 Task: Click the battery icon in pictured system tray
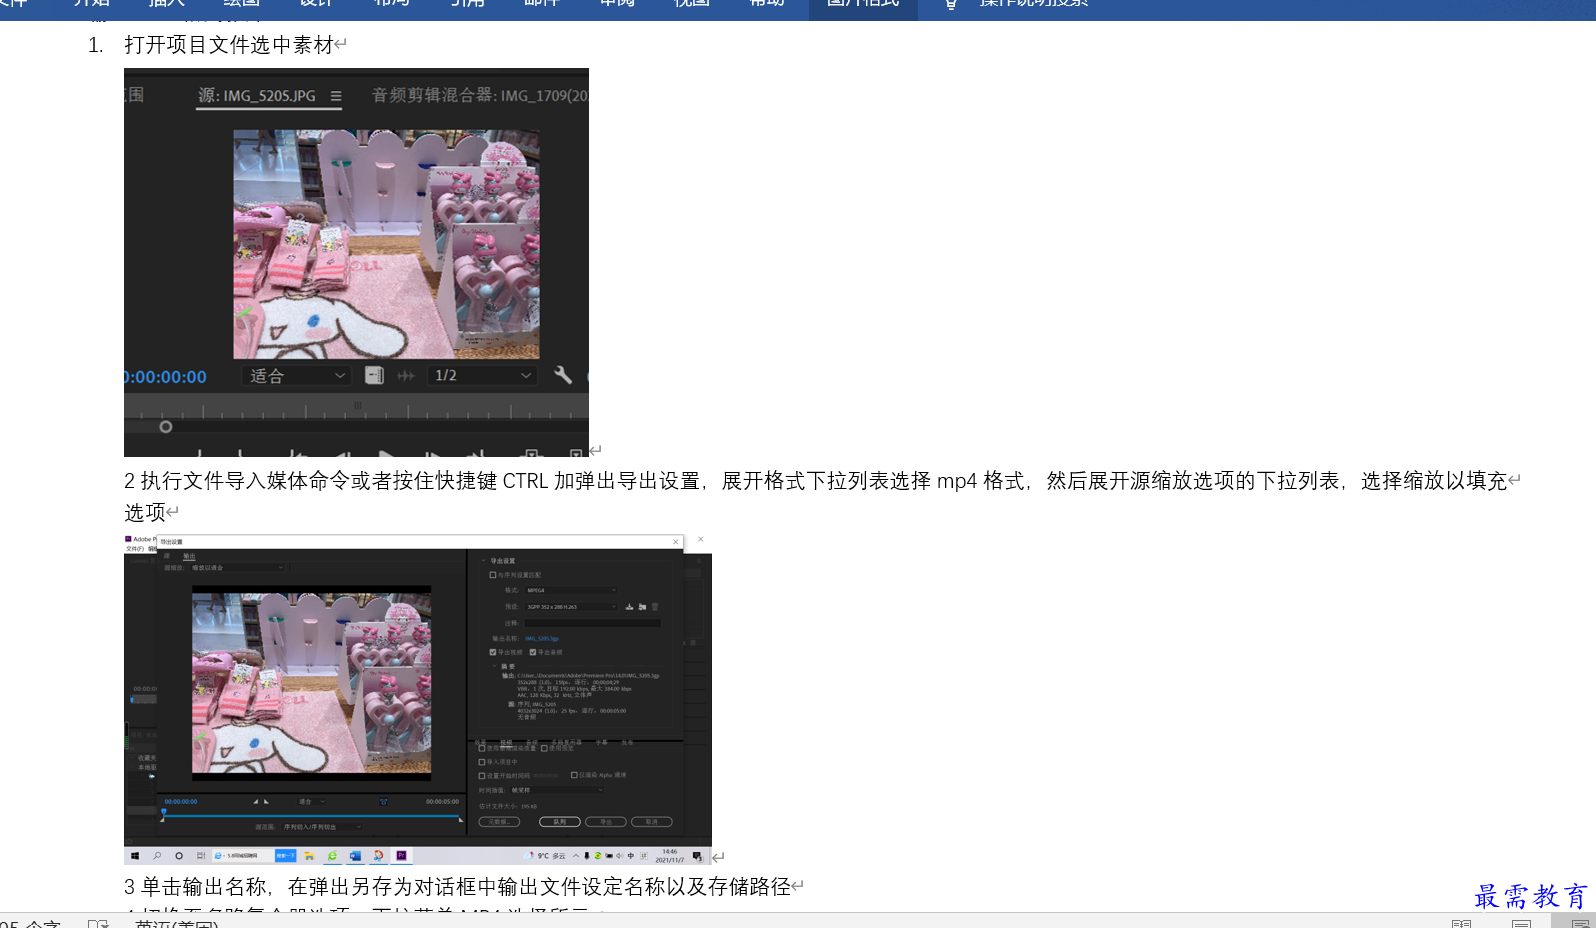pos(609,856)
